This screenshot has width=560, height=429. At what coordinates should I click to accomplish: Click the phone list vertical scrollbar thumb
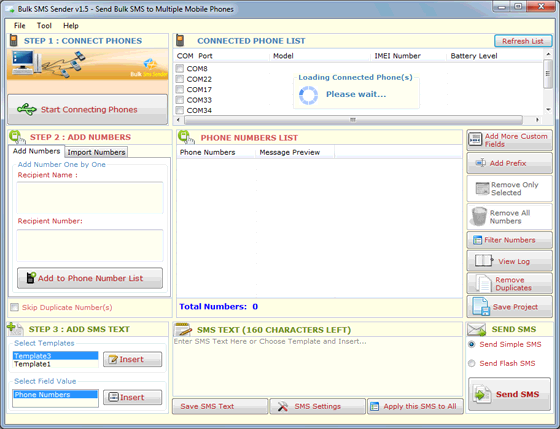[x=548, y=74]
